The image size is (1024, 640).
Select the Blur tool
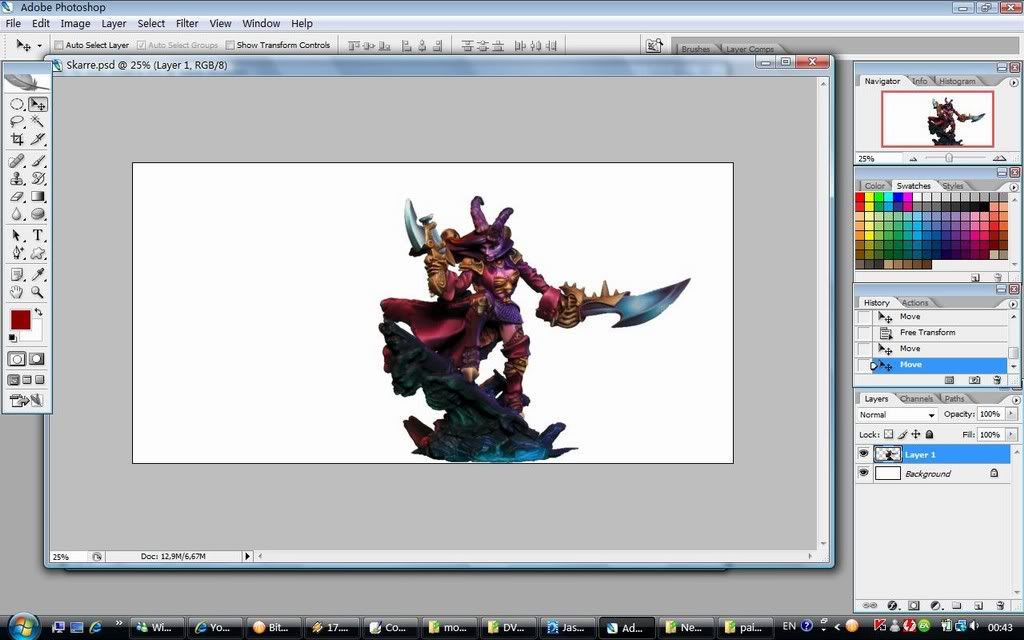(17, 214)
